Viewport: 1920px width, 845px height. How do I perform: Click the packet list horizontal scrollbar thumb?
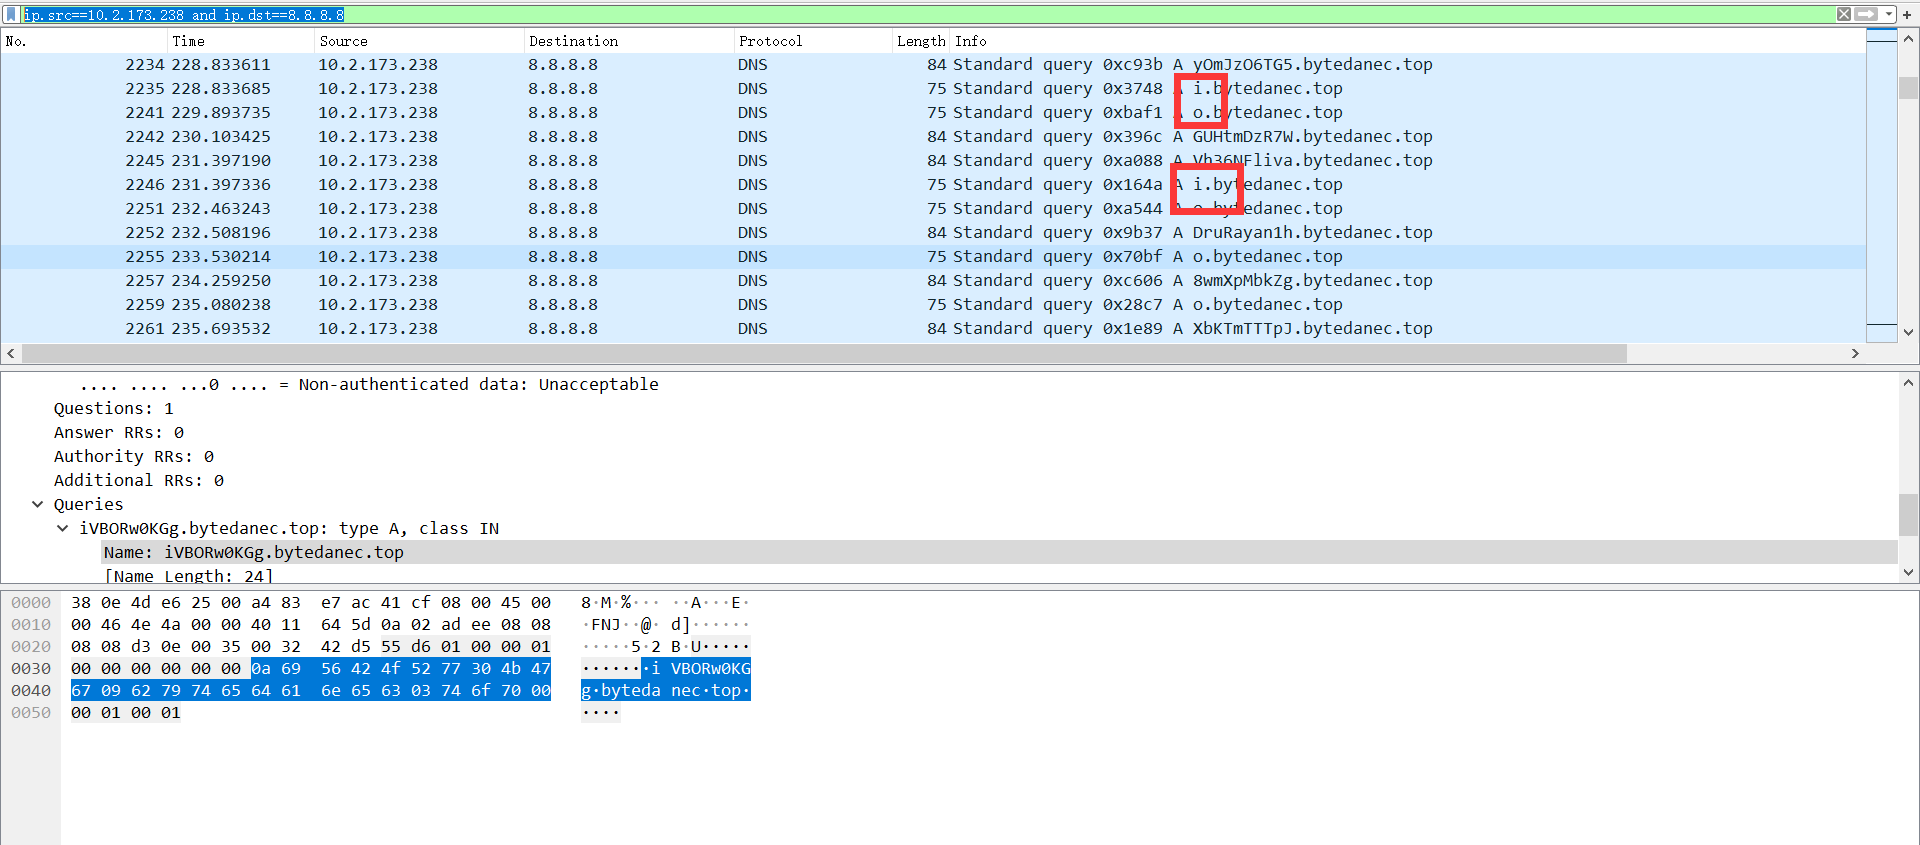tap(824, 353)
